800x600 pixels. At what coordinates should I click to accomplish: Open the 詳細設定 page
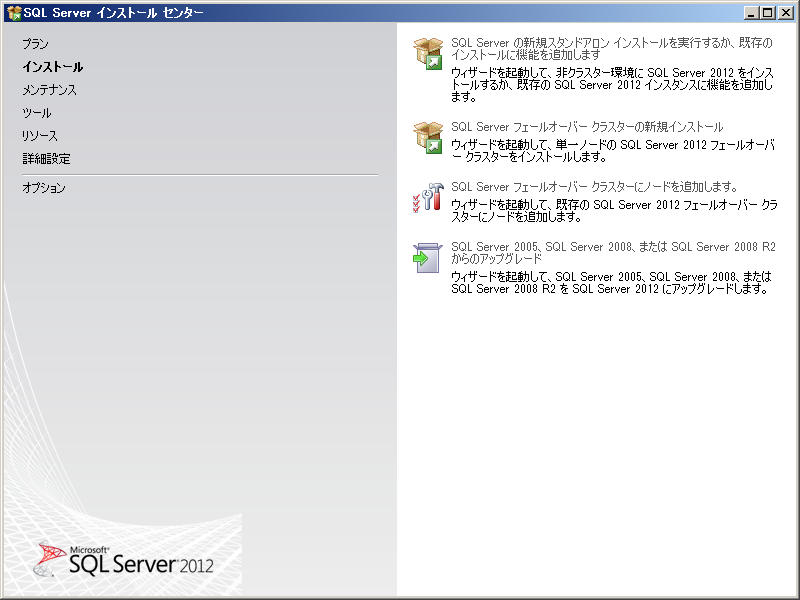[46, 159]
